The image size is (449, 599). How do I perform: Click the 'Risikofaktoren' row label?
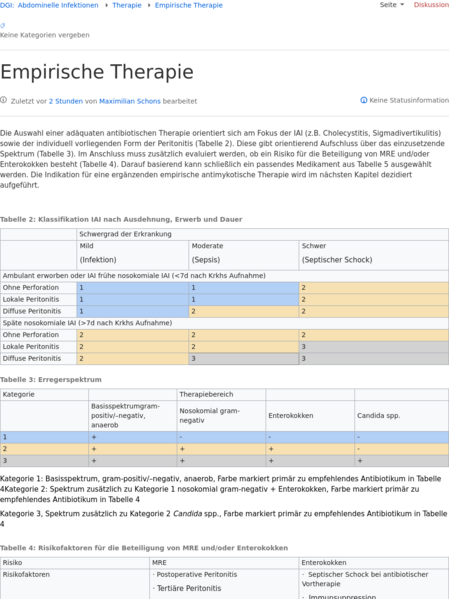pos(26,575)
